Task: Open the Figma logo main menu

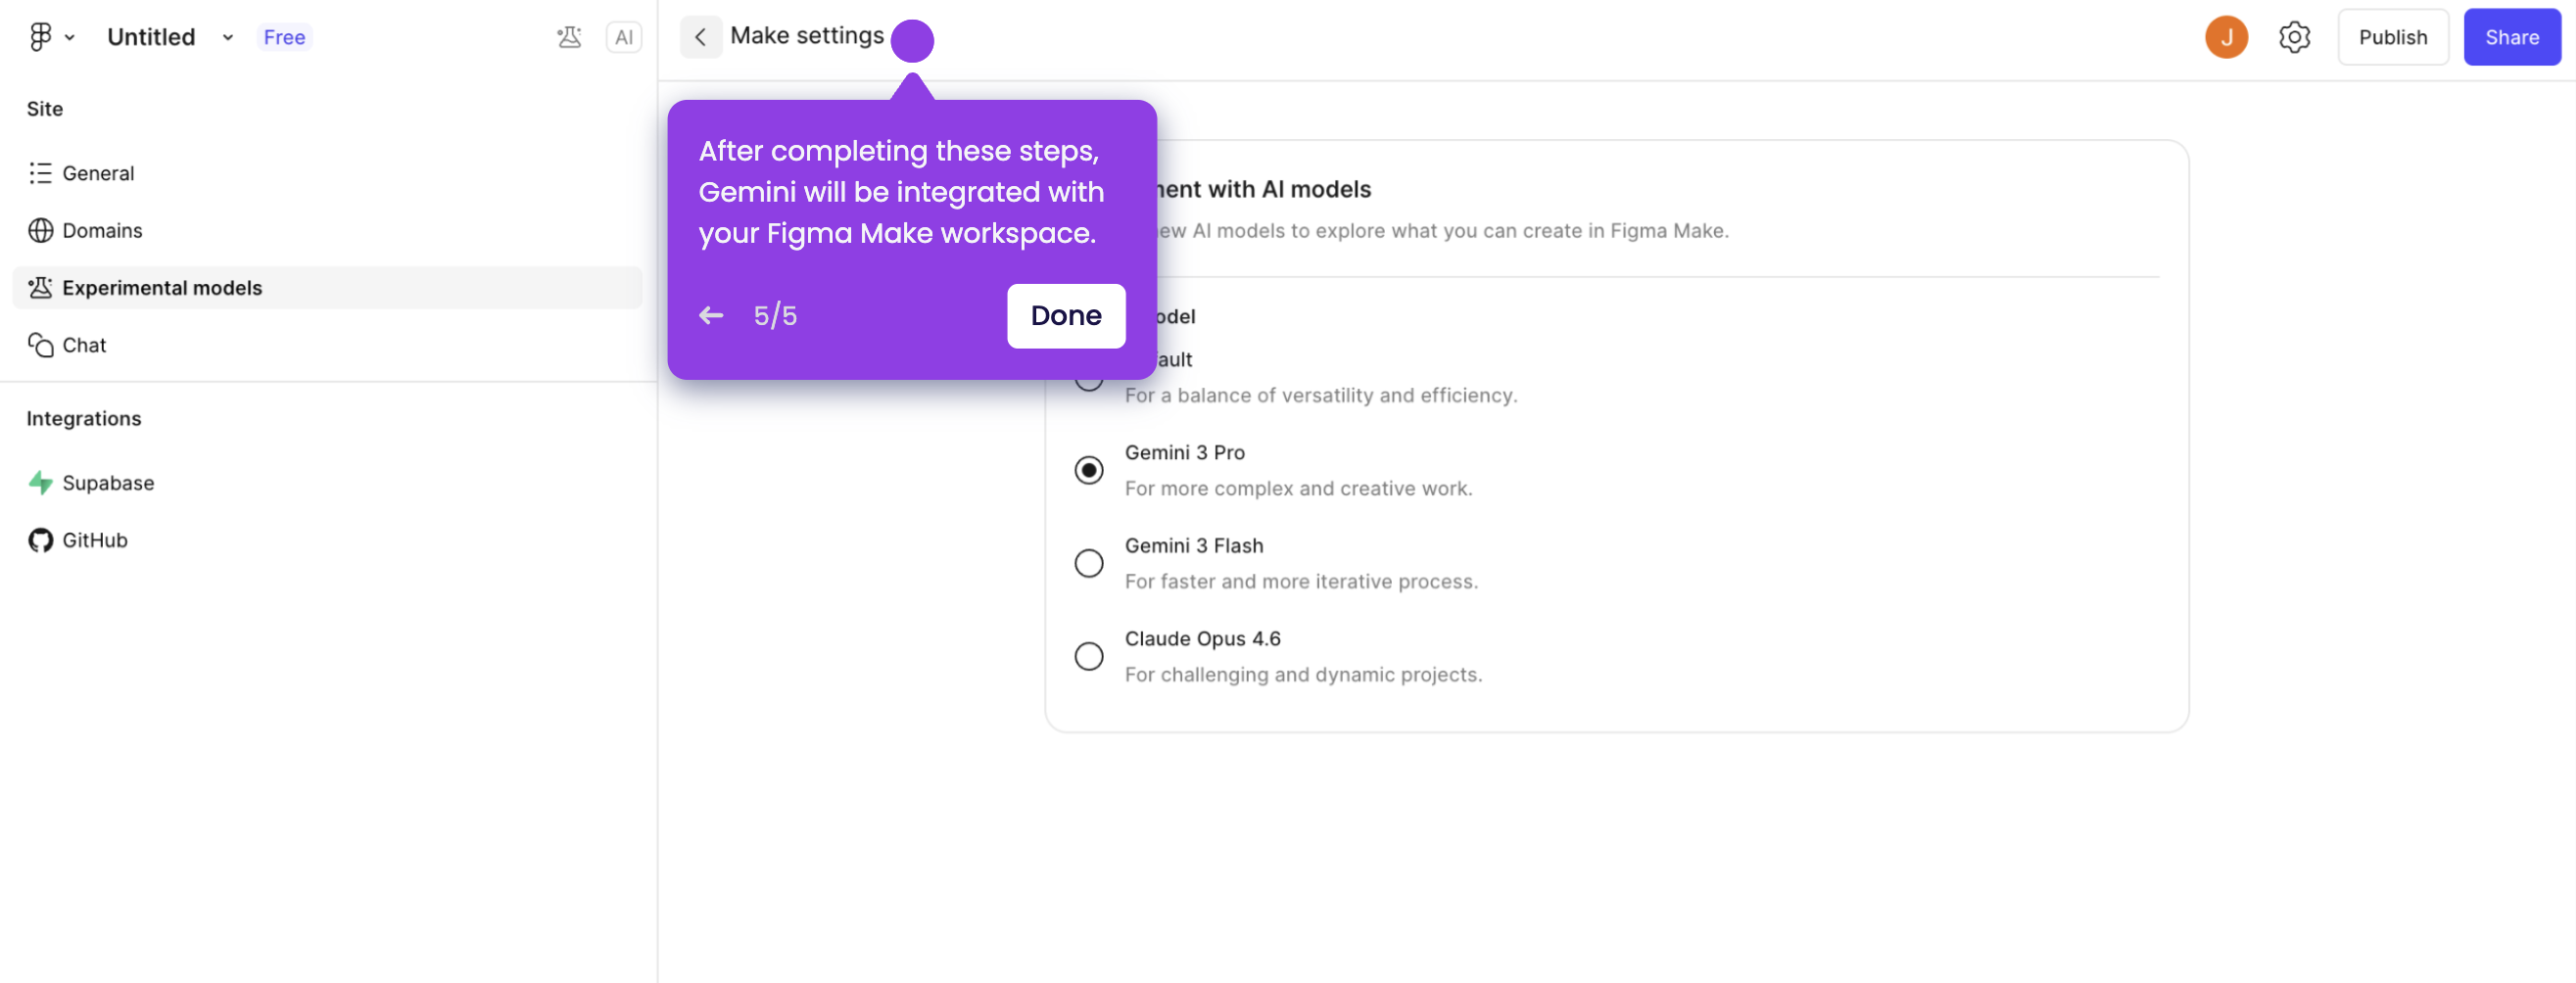Action: pos(40,37)
